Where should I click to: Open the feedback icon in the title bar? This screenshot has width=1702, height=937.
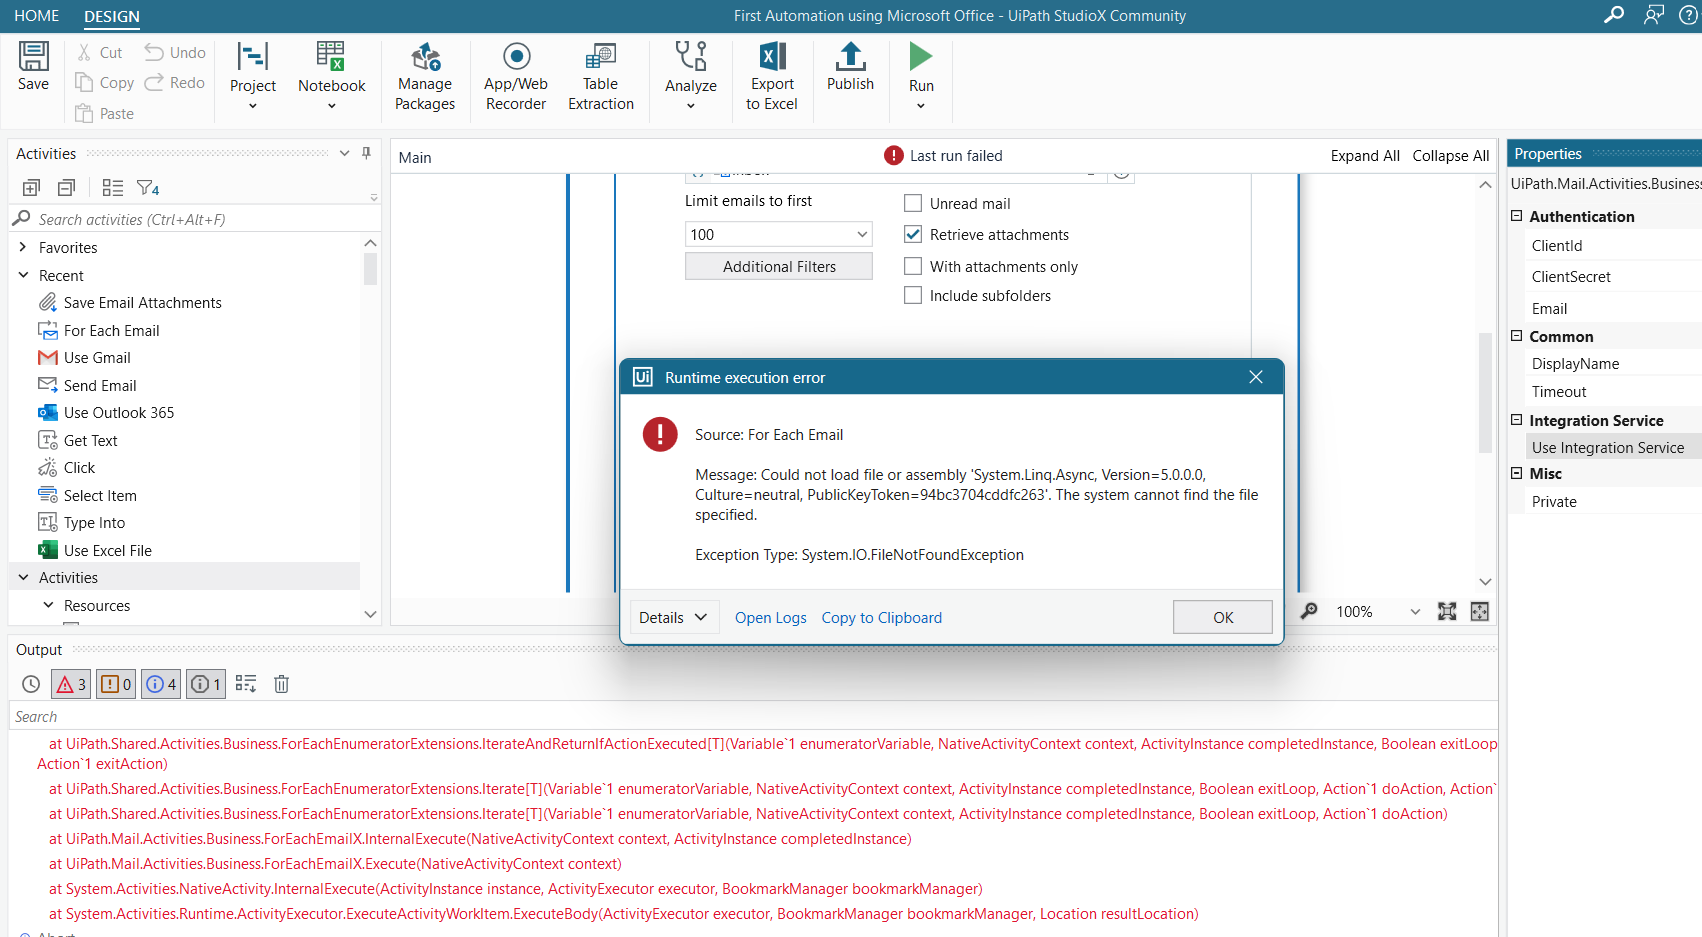1654,15
